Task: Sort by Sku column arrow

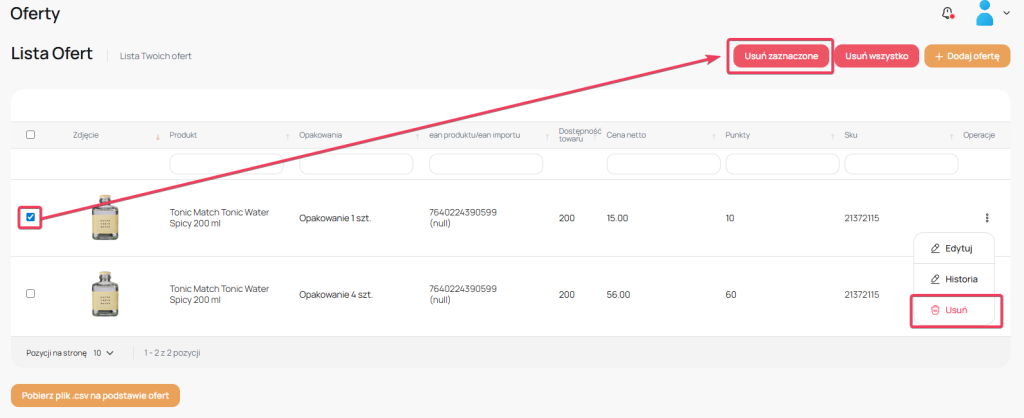Action: (x=950, y=136)
